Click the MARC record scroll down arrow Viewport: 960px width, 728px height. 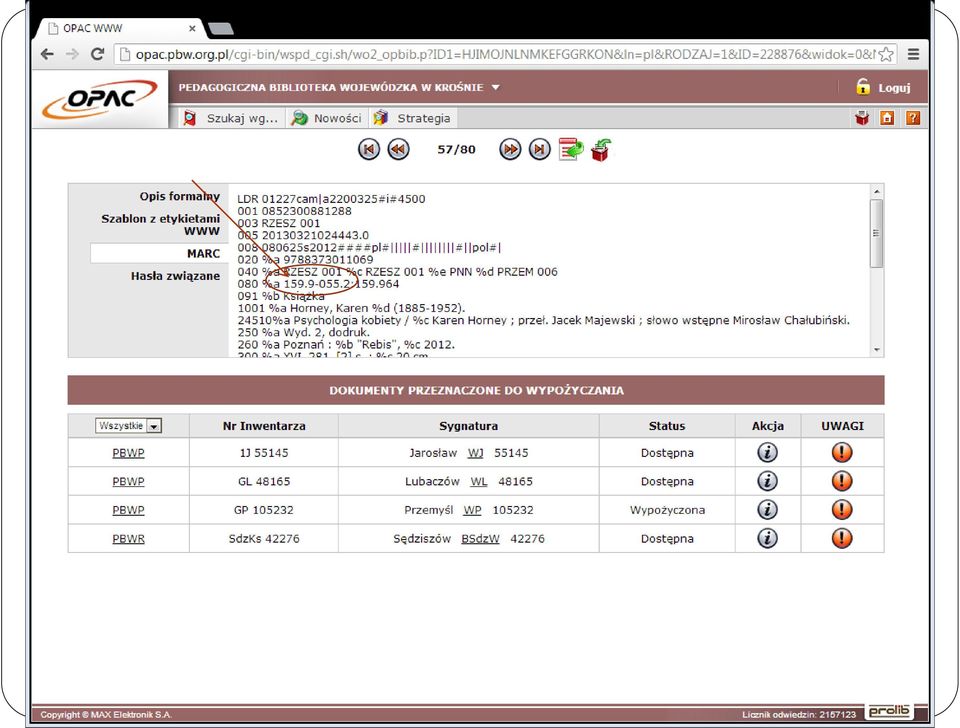[x=877, y=350]
